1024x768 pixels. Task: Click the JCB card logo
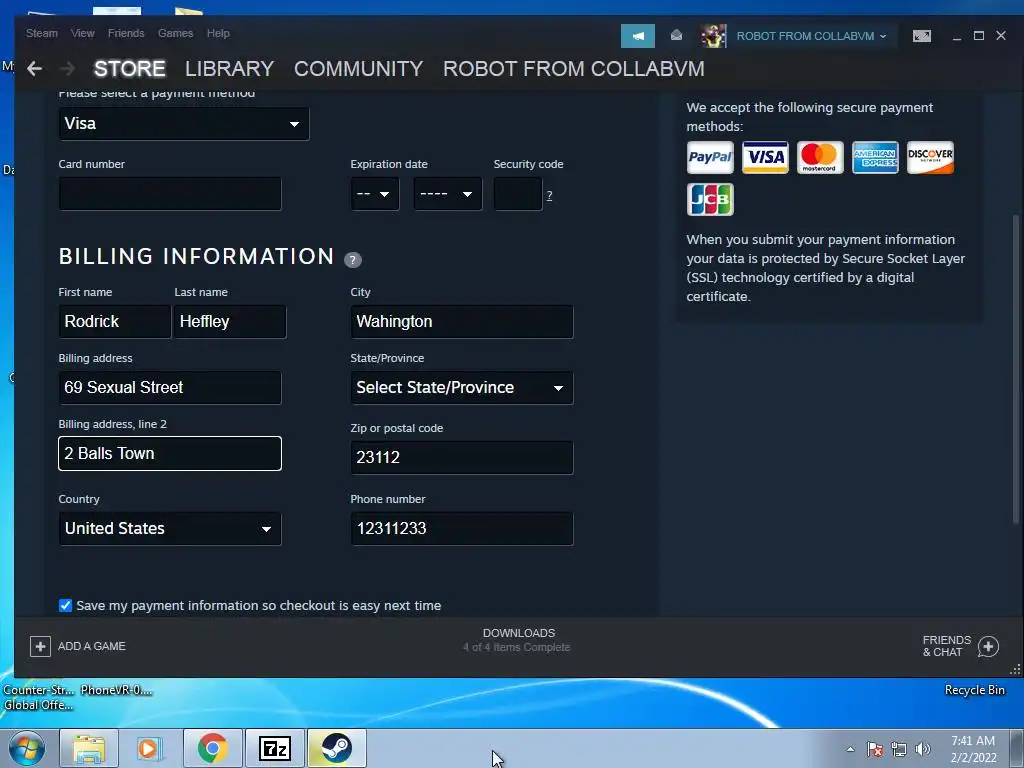click(710, 199)
